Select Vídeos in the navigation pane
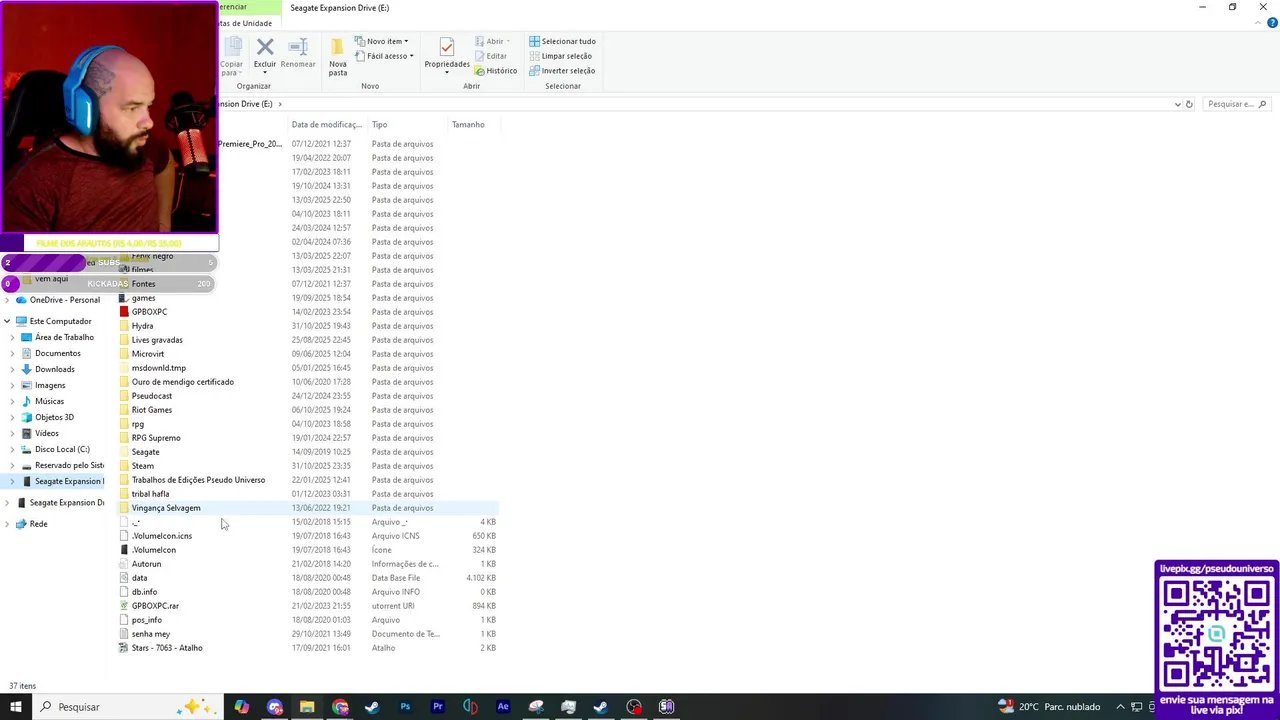Screen dimensions: 1280x720 (x=46, y=433)
